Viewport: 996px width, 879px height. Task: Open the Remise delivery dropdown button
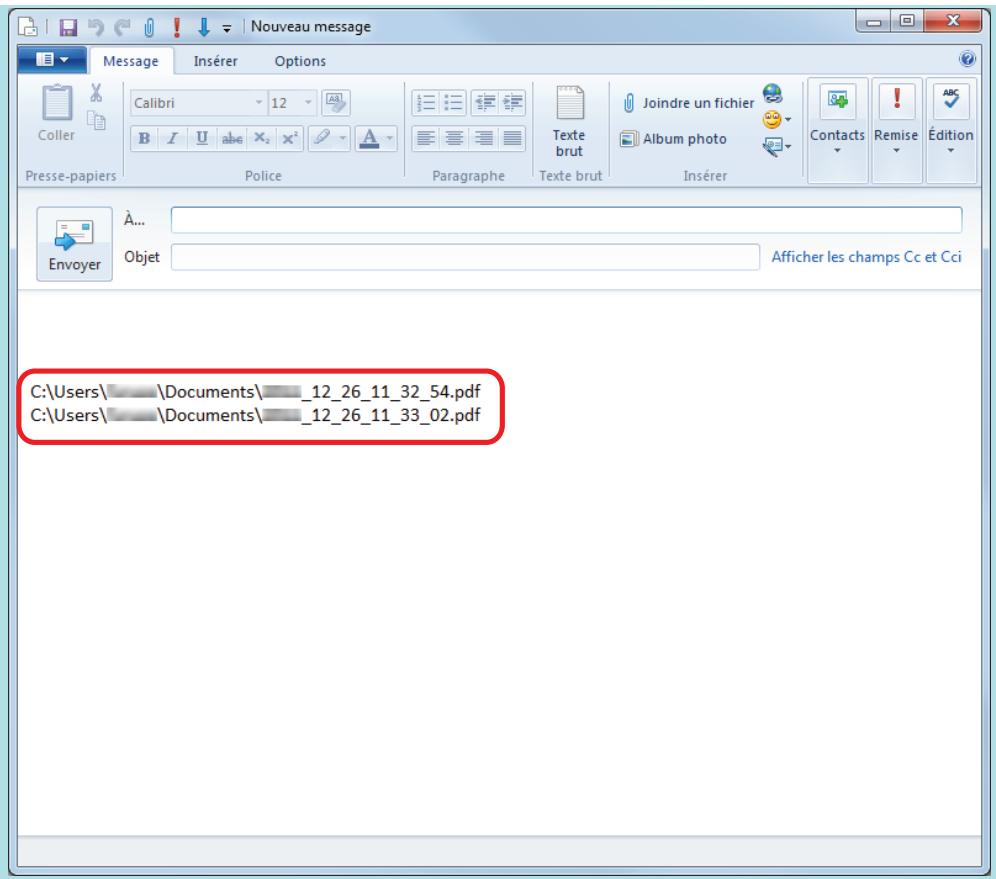896,131
